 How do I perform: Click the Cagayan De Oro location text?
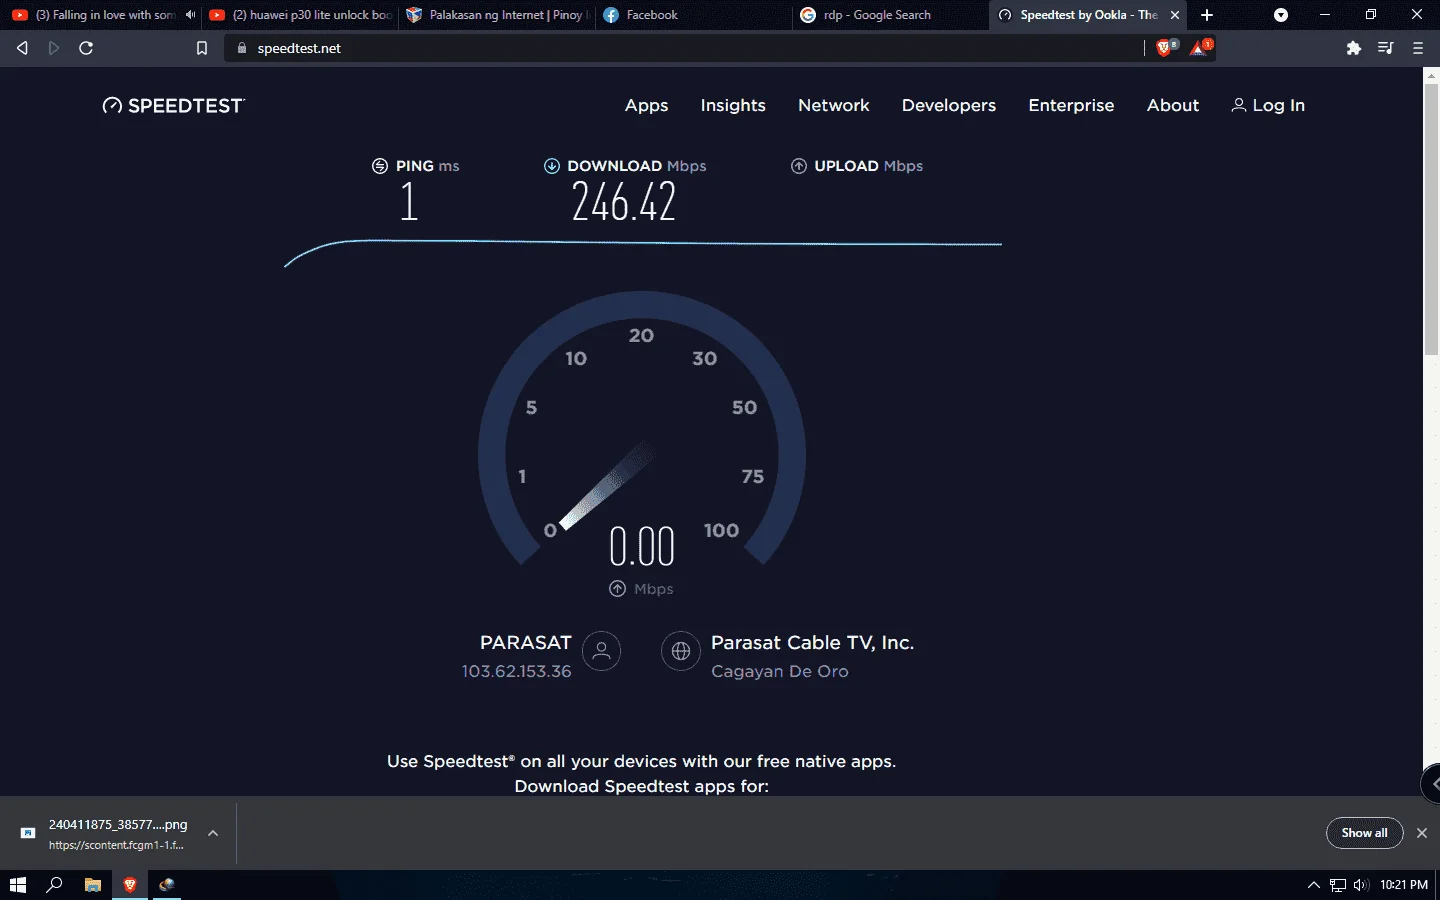pos(779,671)
